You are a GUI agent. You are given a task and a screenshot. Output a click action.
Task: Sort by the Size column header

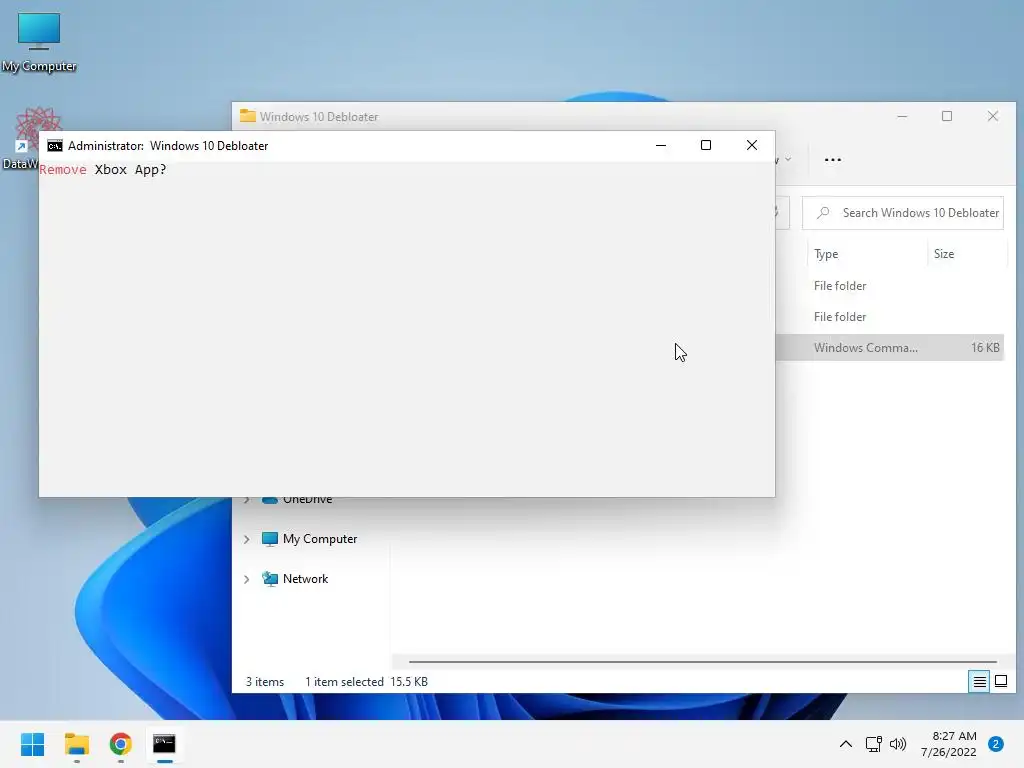[944, 254]
